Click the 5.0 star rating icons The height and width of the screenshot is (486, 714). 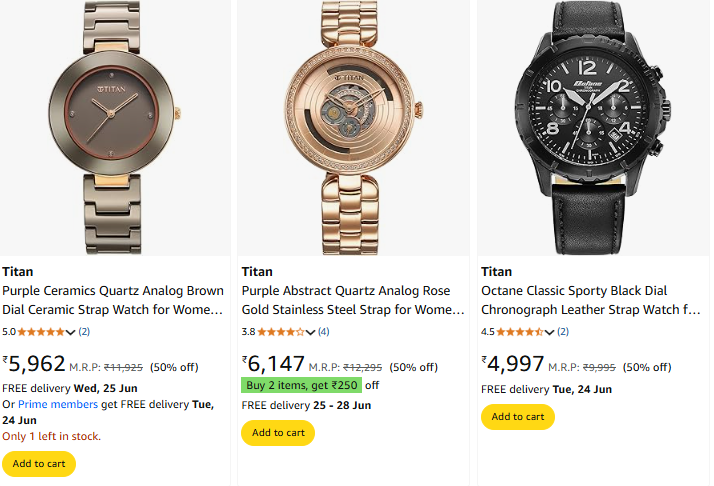click(x=41, y=331)
